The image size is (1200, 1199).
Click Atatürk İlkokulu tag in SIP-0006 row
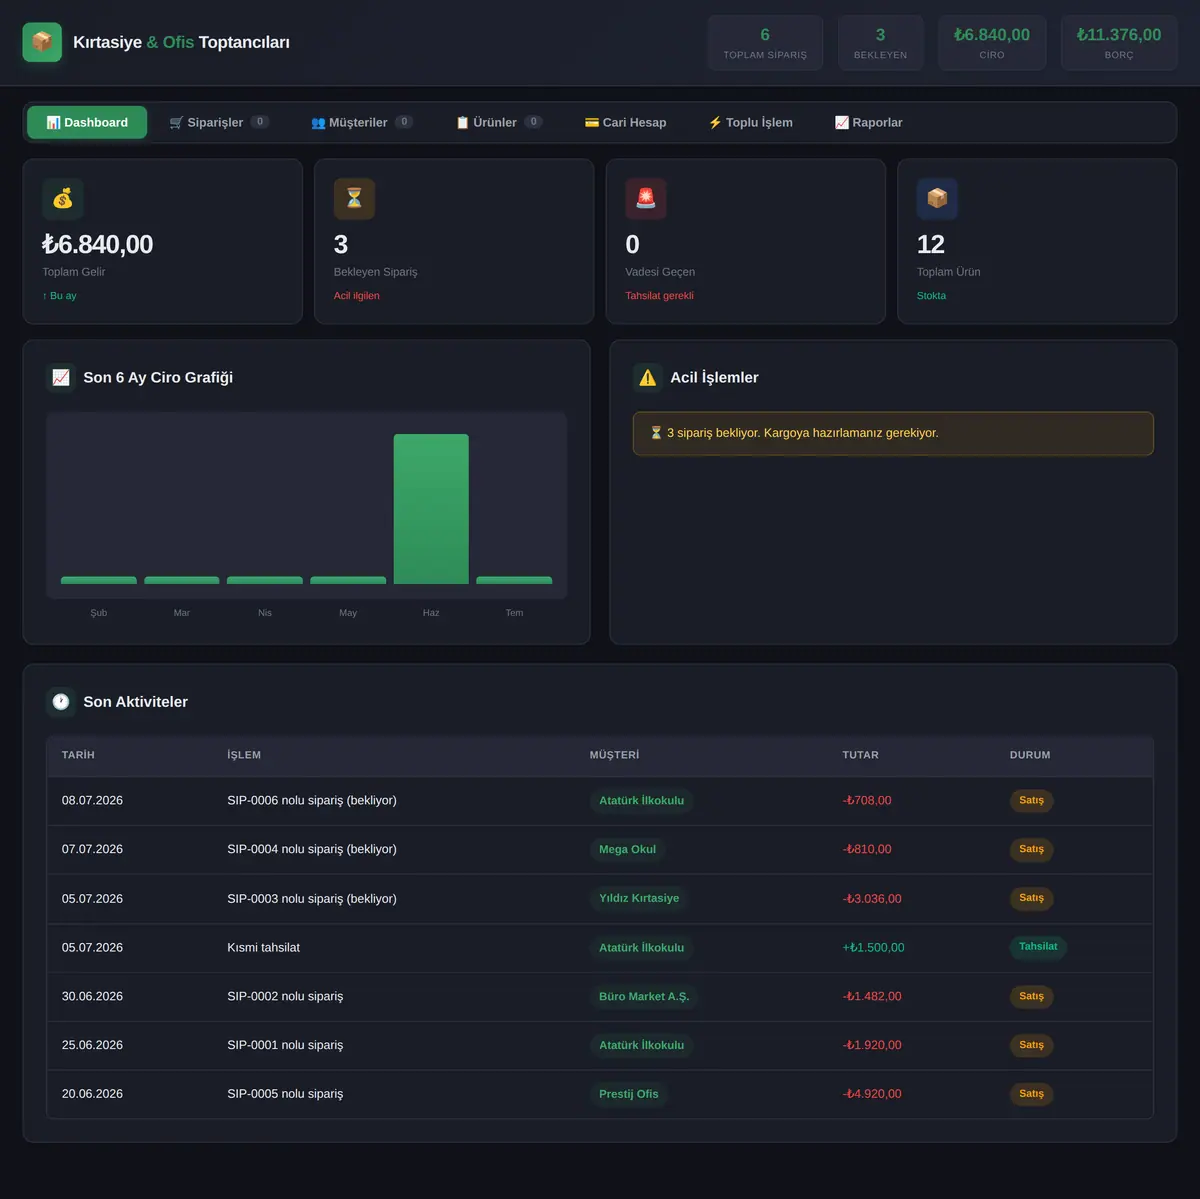[x=642, y=800]
